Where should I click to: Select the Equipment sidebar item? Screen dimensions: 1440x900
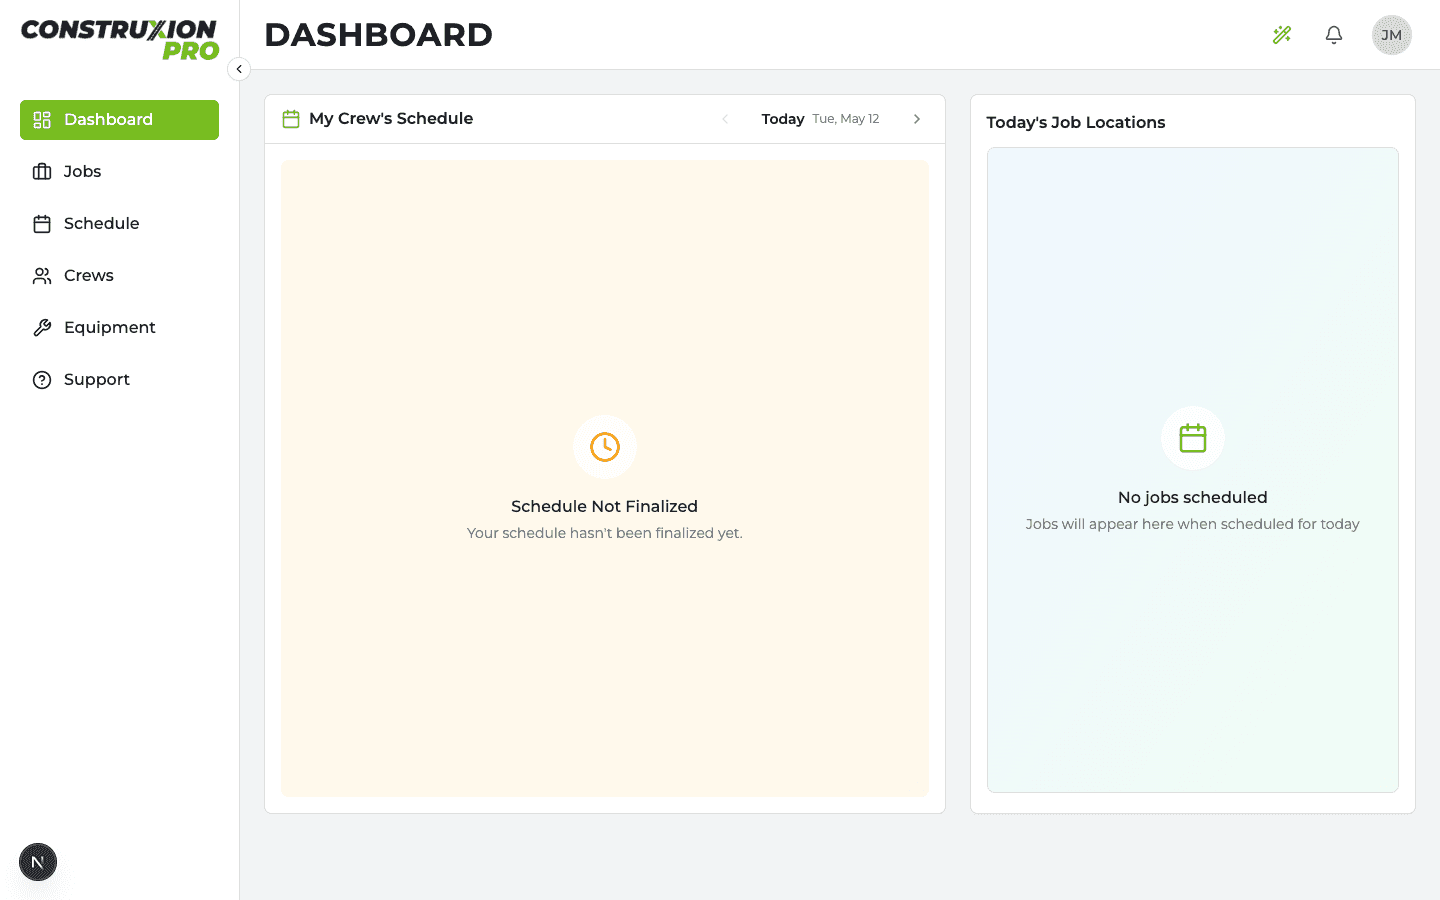coord(119,328)
